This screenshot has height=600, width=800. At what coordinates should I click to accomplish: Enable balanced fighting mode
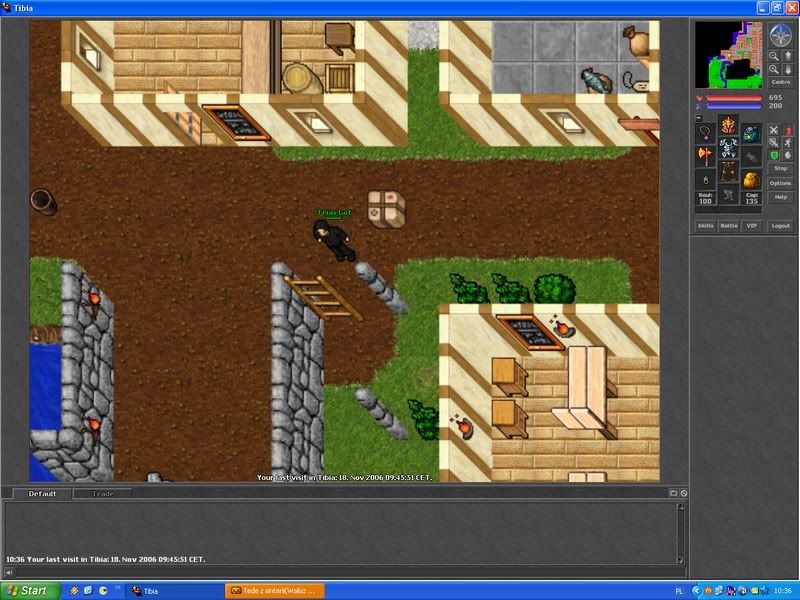(773, 143)
